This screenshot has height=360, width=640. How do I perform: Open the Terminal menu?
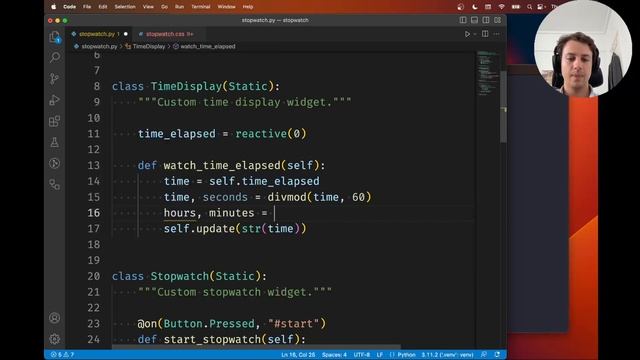point(201,7)
